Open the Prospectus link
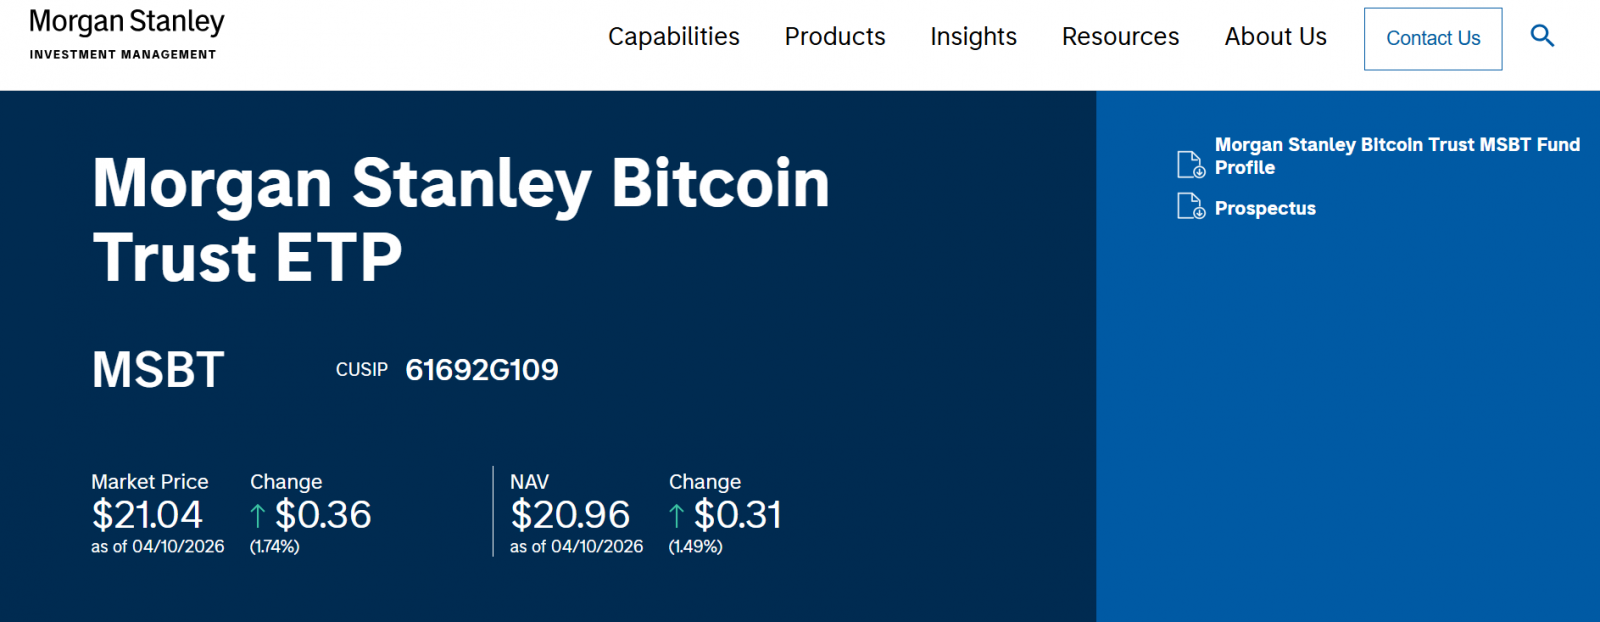1600x622 pixels. click(1265, 208)
